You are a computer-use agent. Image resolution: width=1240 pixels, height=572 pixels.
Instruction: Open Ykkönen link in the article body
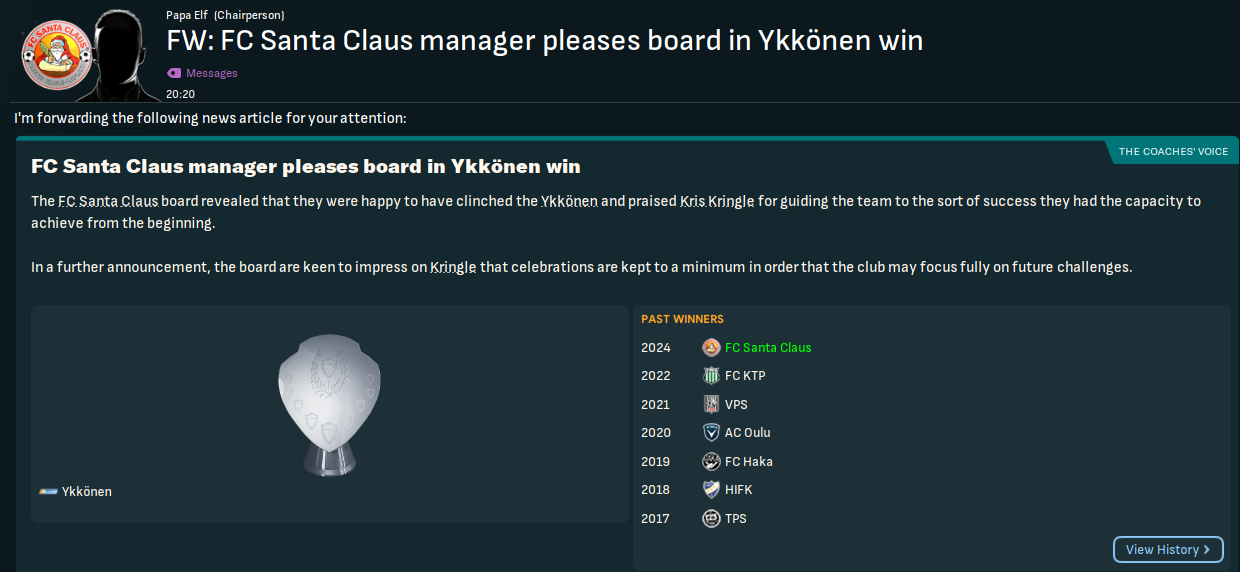(569, 201)
